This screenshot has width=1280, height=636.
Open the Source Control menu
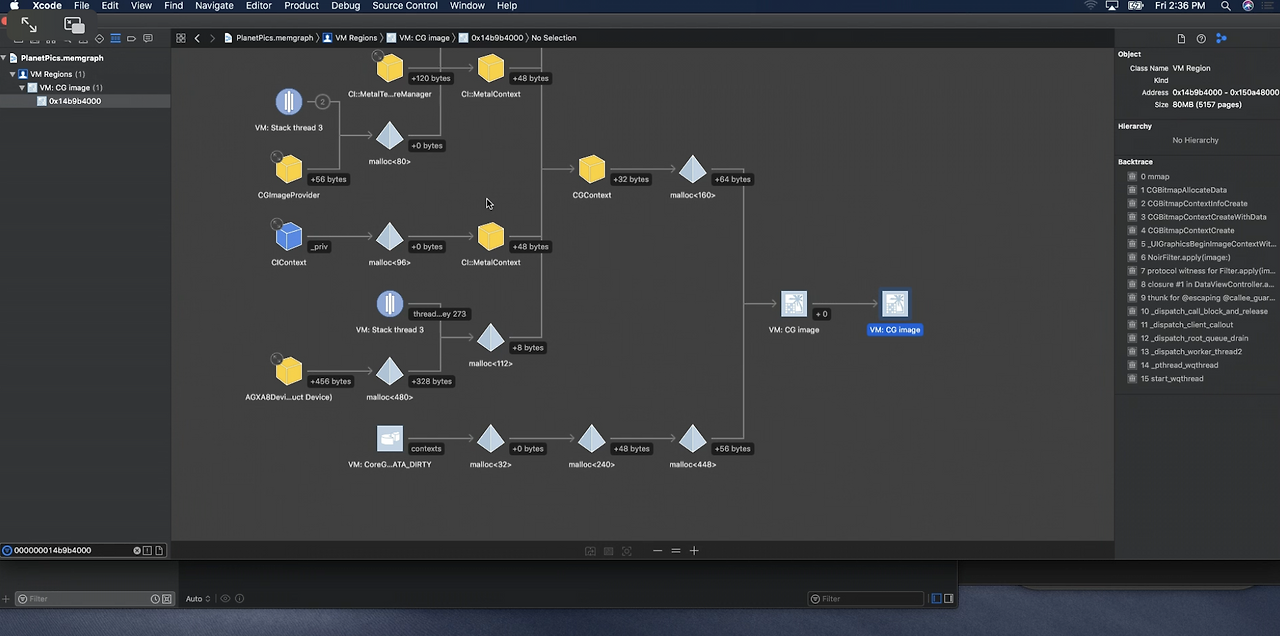tap(405, 6)
